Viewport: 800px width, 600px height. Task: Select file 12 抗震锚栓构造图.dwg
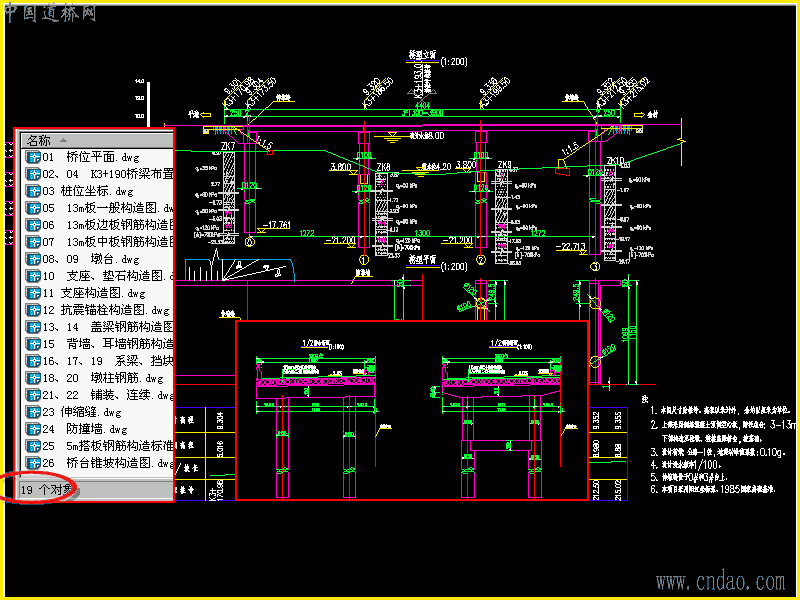tap(98, 310)
